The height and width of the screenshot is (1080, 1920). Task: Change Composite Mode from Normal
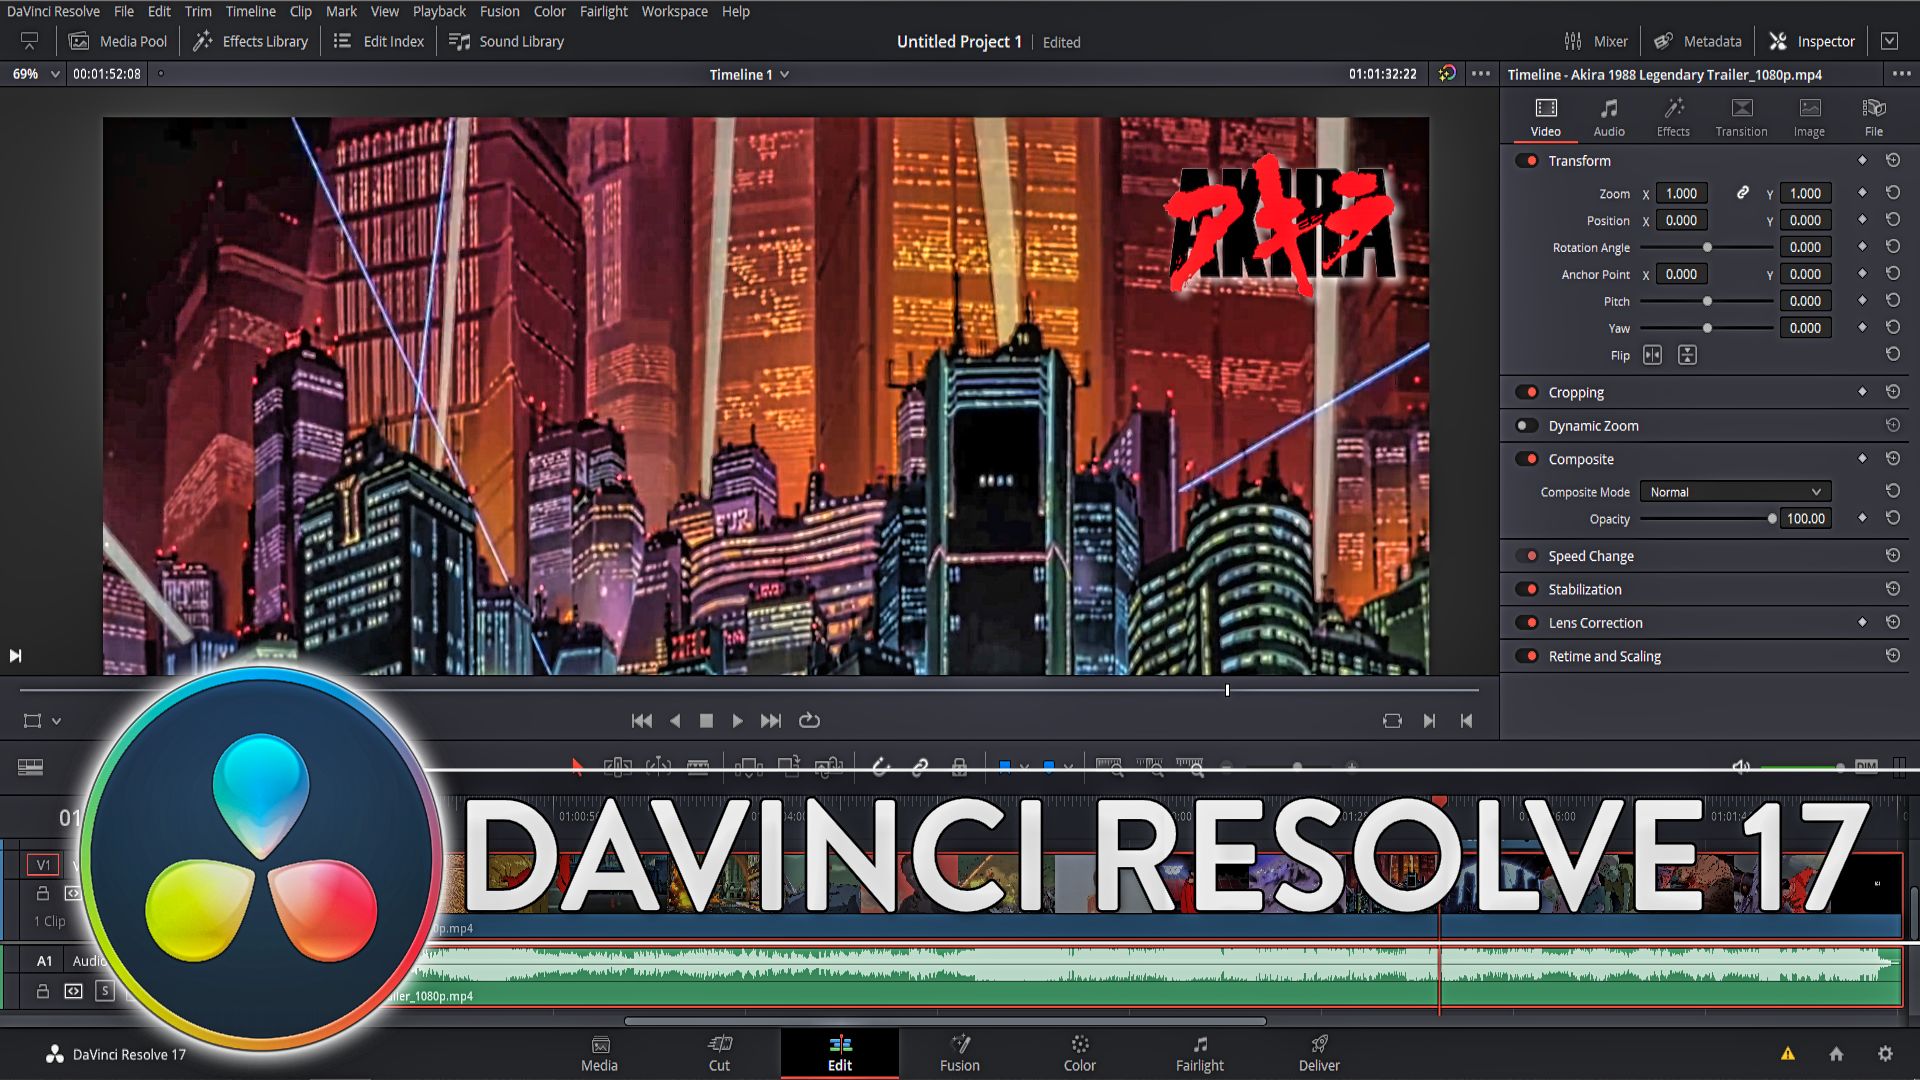1735,491
